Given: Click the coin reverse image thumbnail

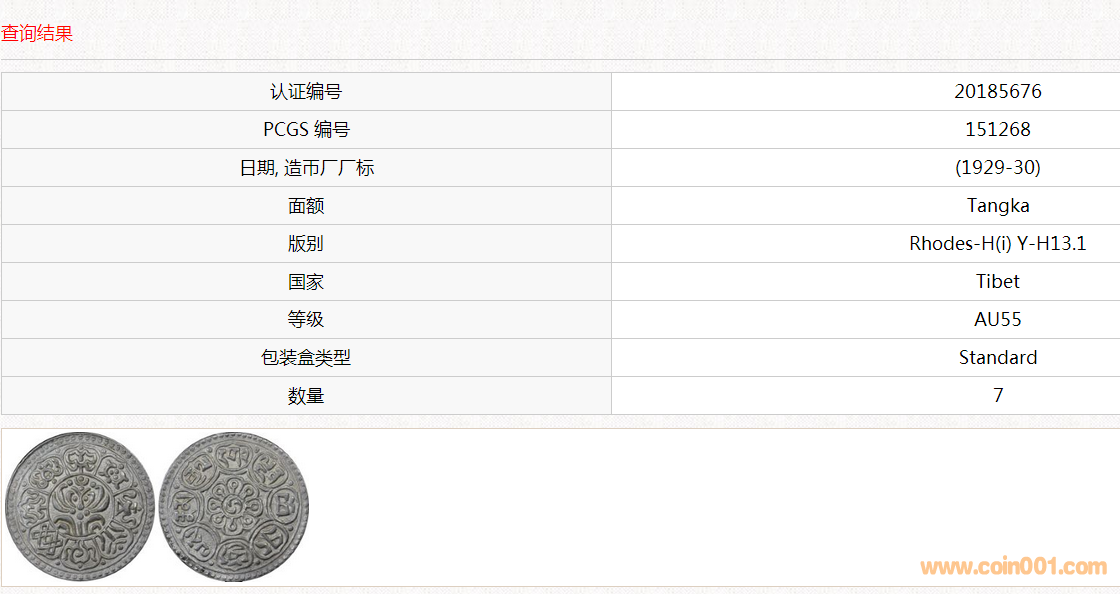Looking at the screenshot, I should point(234,508).
